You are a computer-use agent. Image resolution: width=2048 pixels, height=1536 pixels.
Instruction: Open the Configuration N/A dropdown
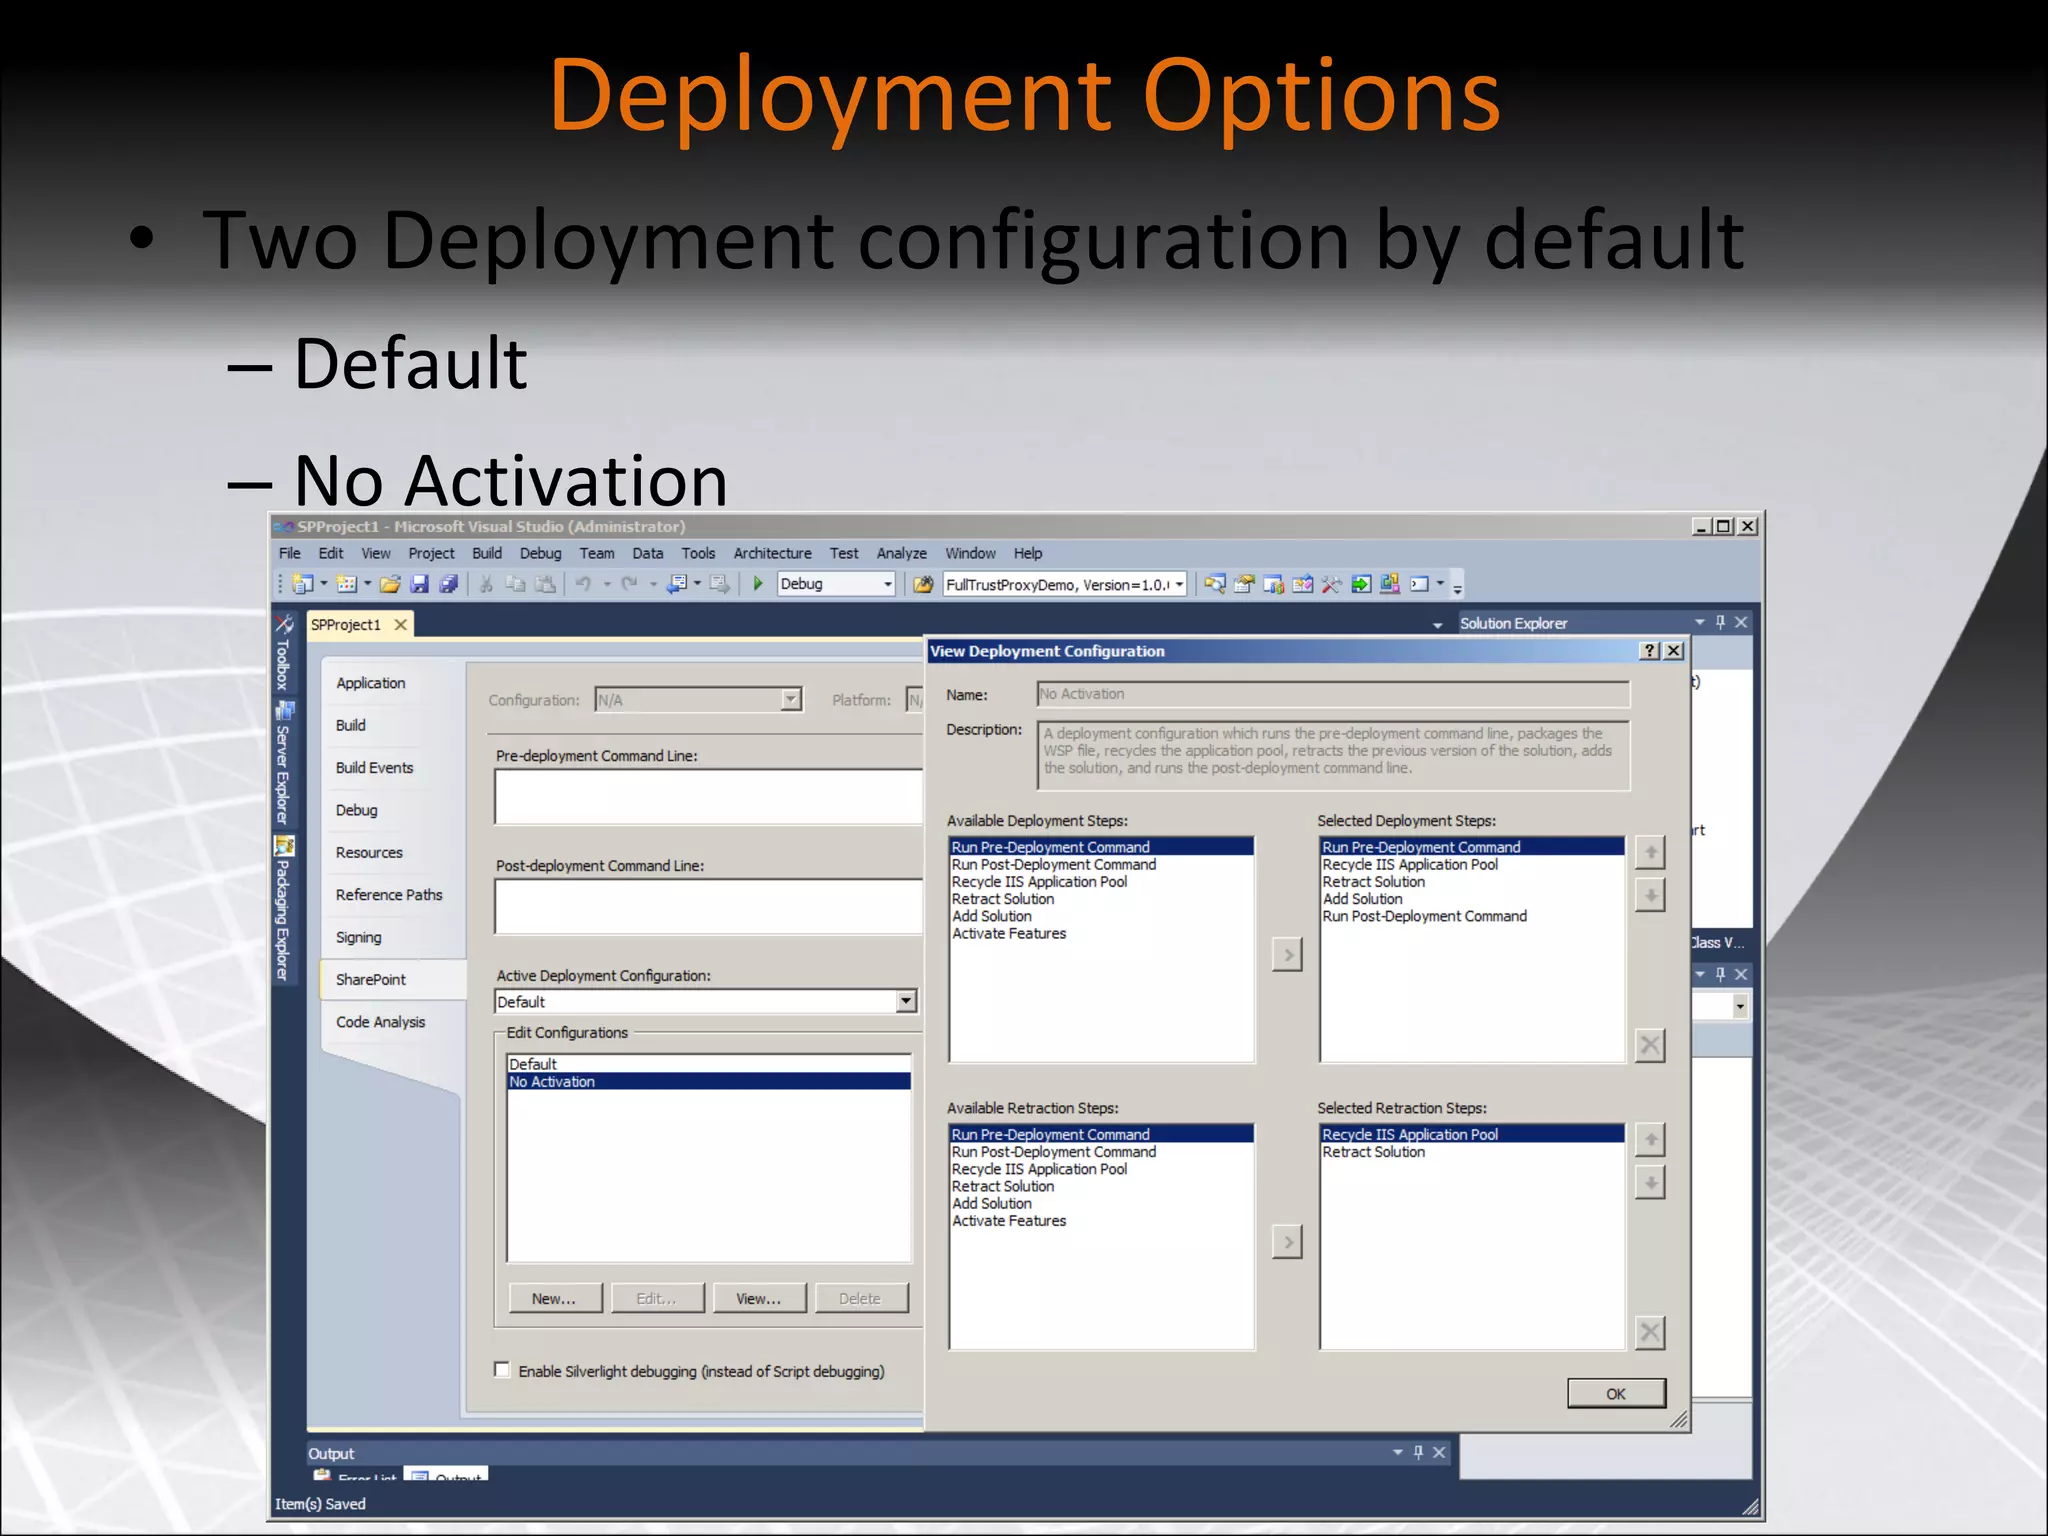tap(791, 699)
